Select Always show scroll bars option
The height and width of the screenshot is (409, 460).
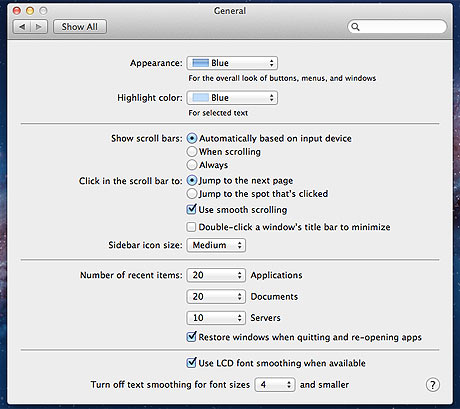(192, 165)
